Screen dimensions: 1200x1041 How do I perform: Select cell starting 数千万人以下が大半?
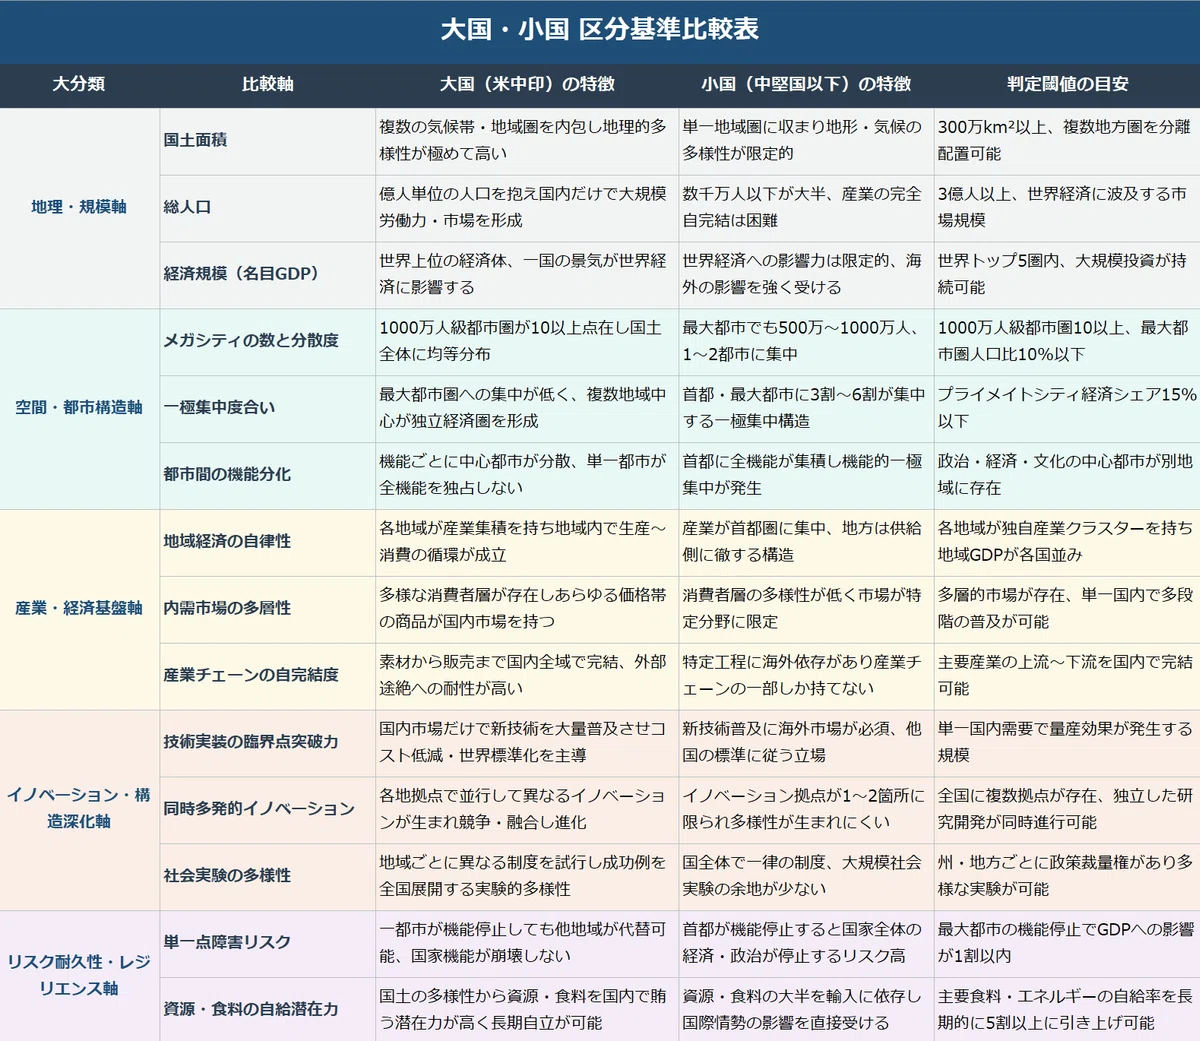(806, 208)
